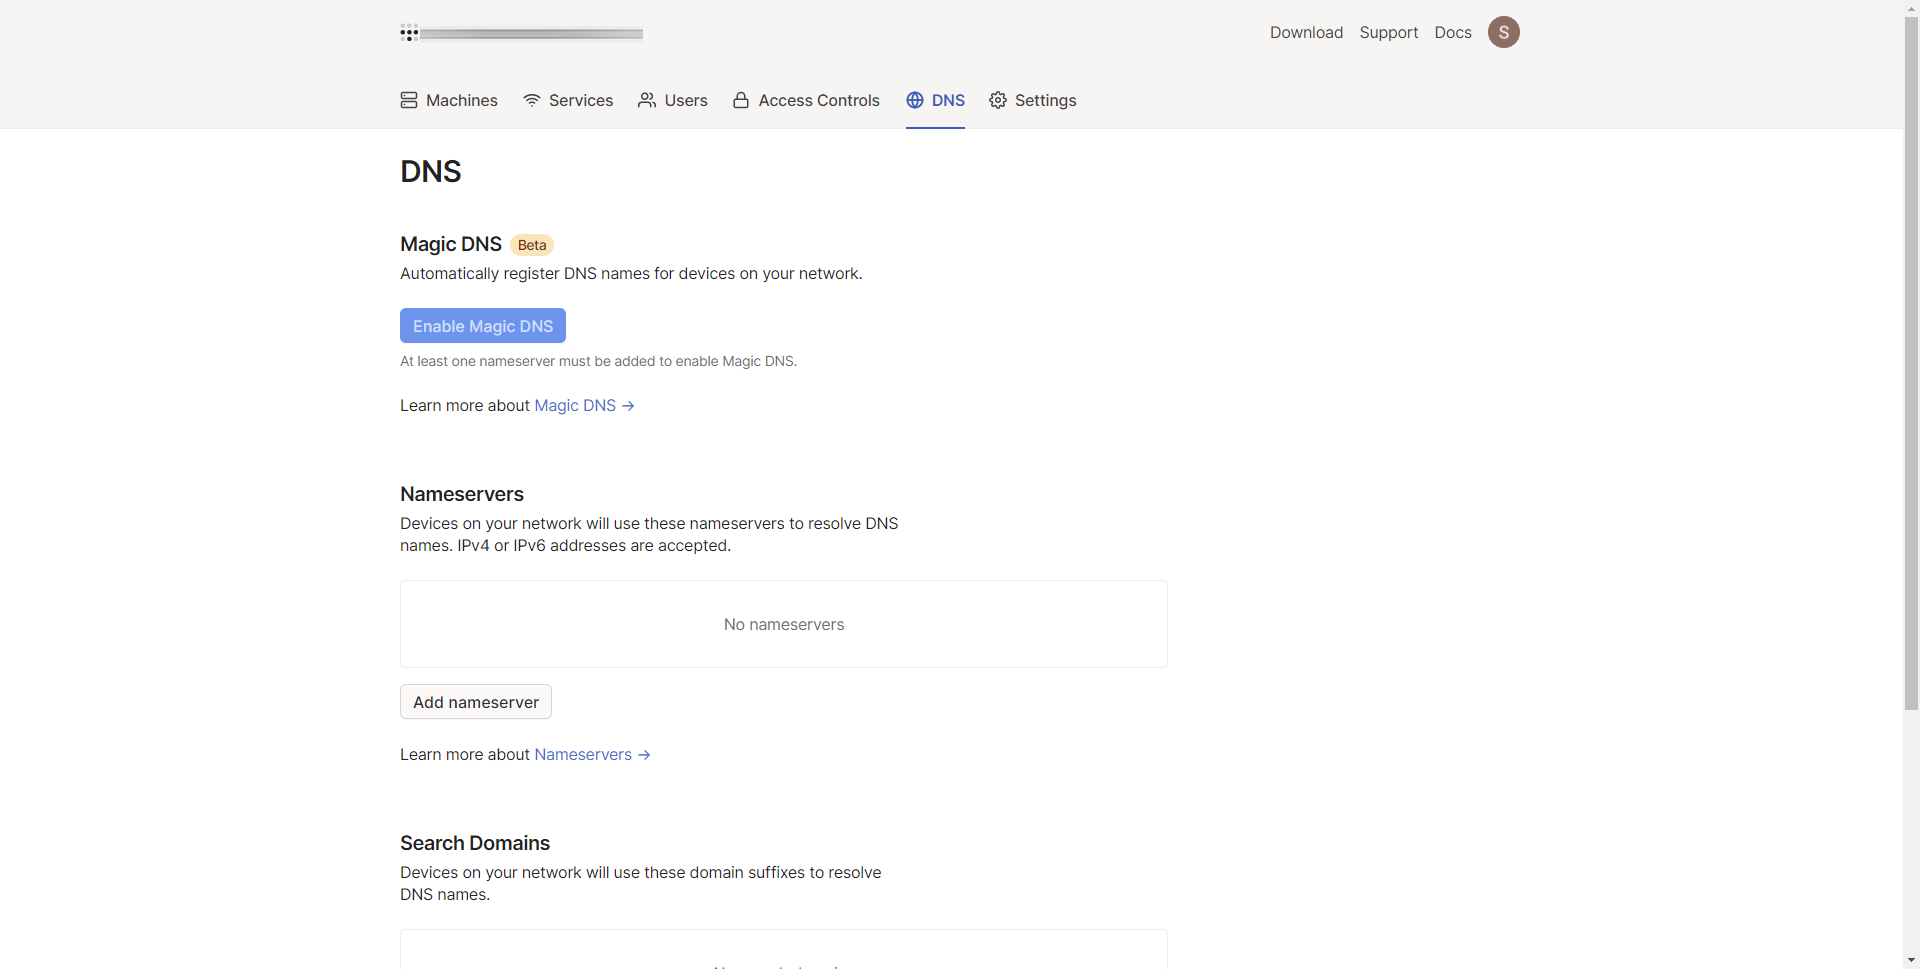Click the scrollbar down arrow

[1911, 960]
